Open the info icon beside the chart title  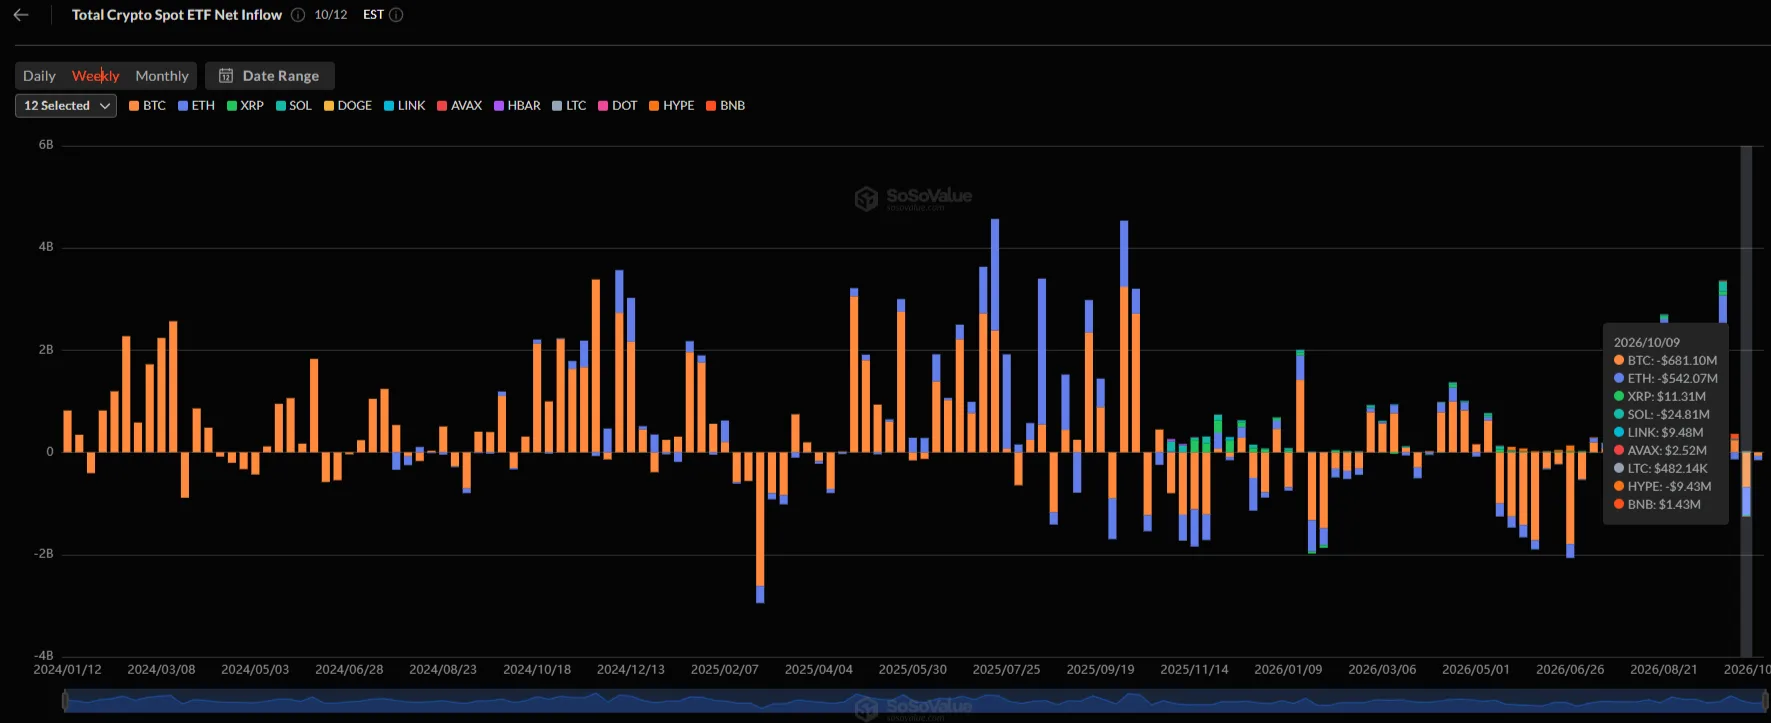pyautogui.click(x=298, y=15)
